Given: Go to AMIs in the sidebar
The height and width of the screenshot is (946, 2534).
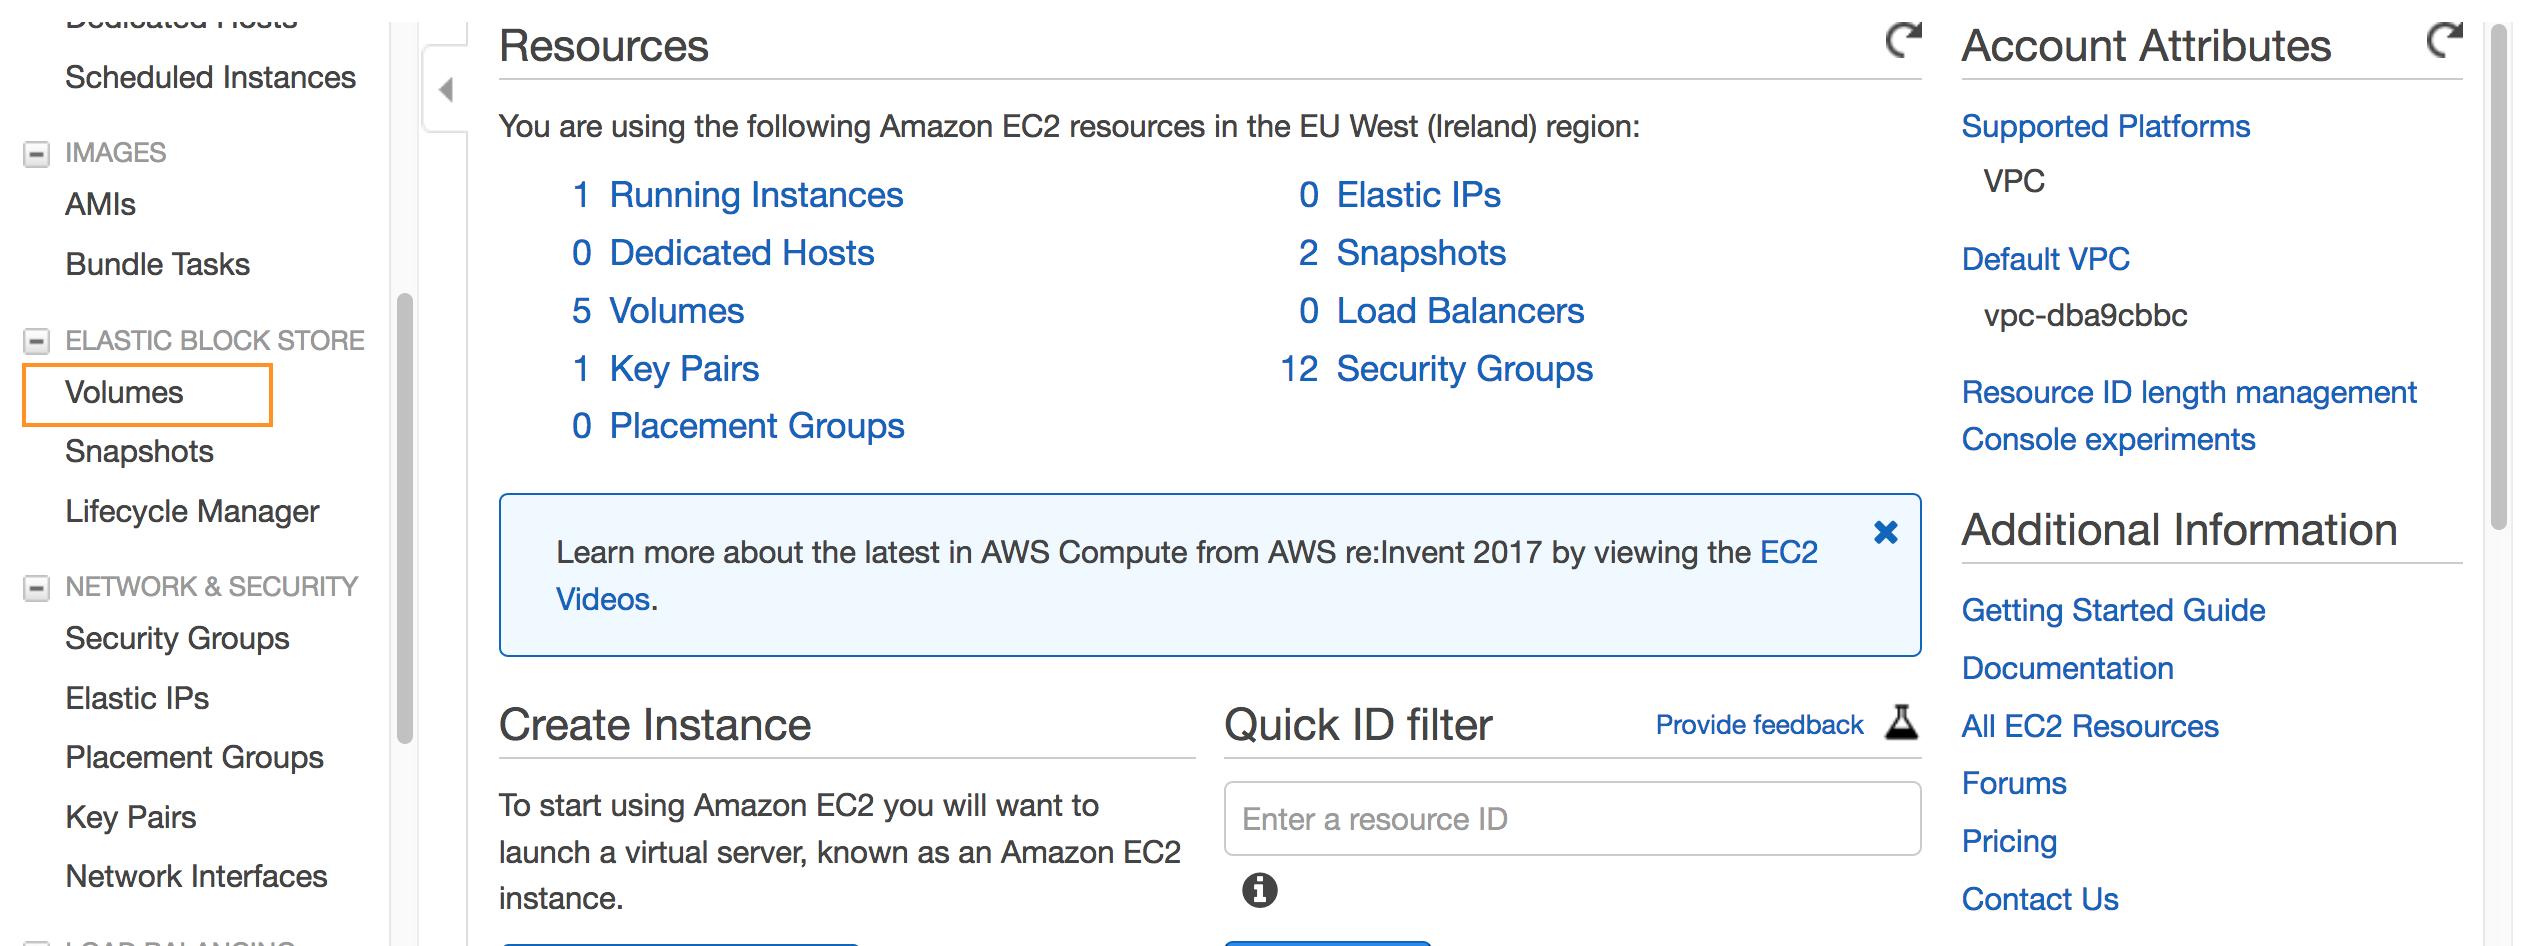Looking at the screenshot, I should point(100,205).
